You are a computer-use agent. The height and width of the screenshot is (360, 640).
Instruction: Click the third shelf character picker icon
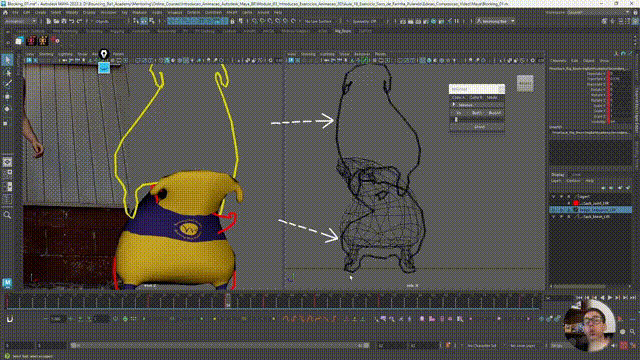tap(43, 41)
